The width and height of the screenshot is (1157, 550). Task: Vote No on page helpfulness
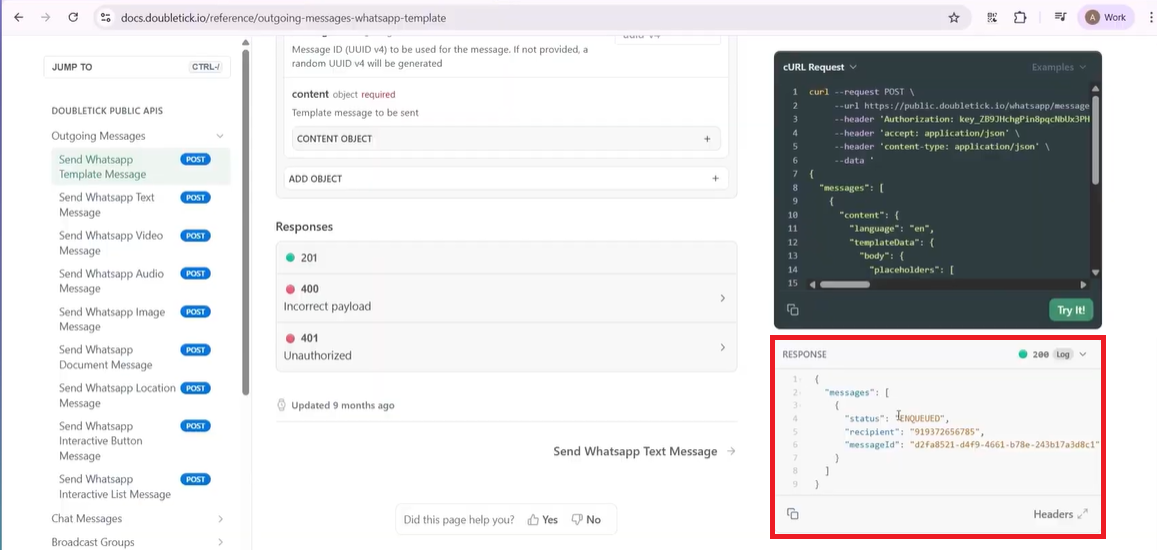[x=586, y=520]
